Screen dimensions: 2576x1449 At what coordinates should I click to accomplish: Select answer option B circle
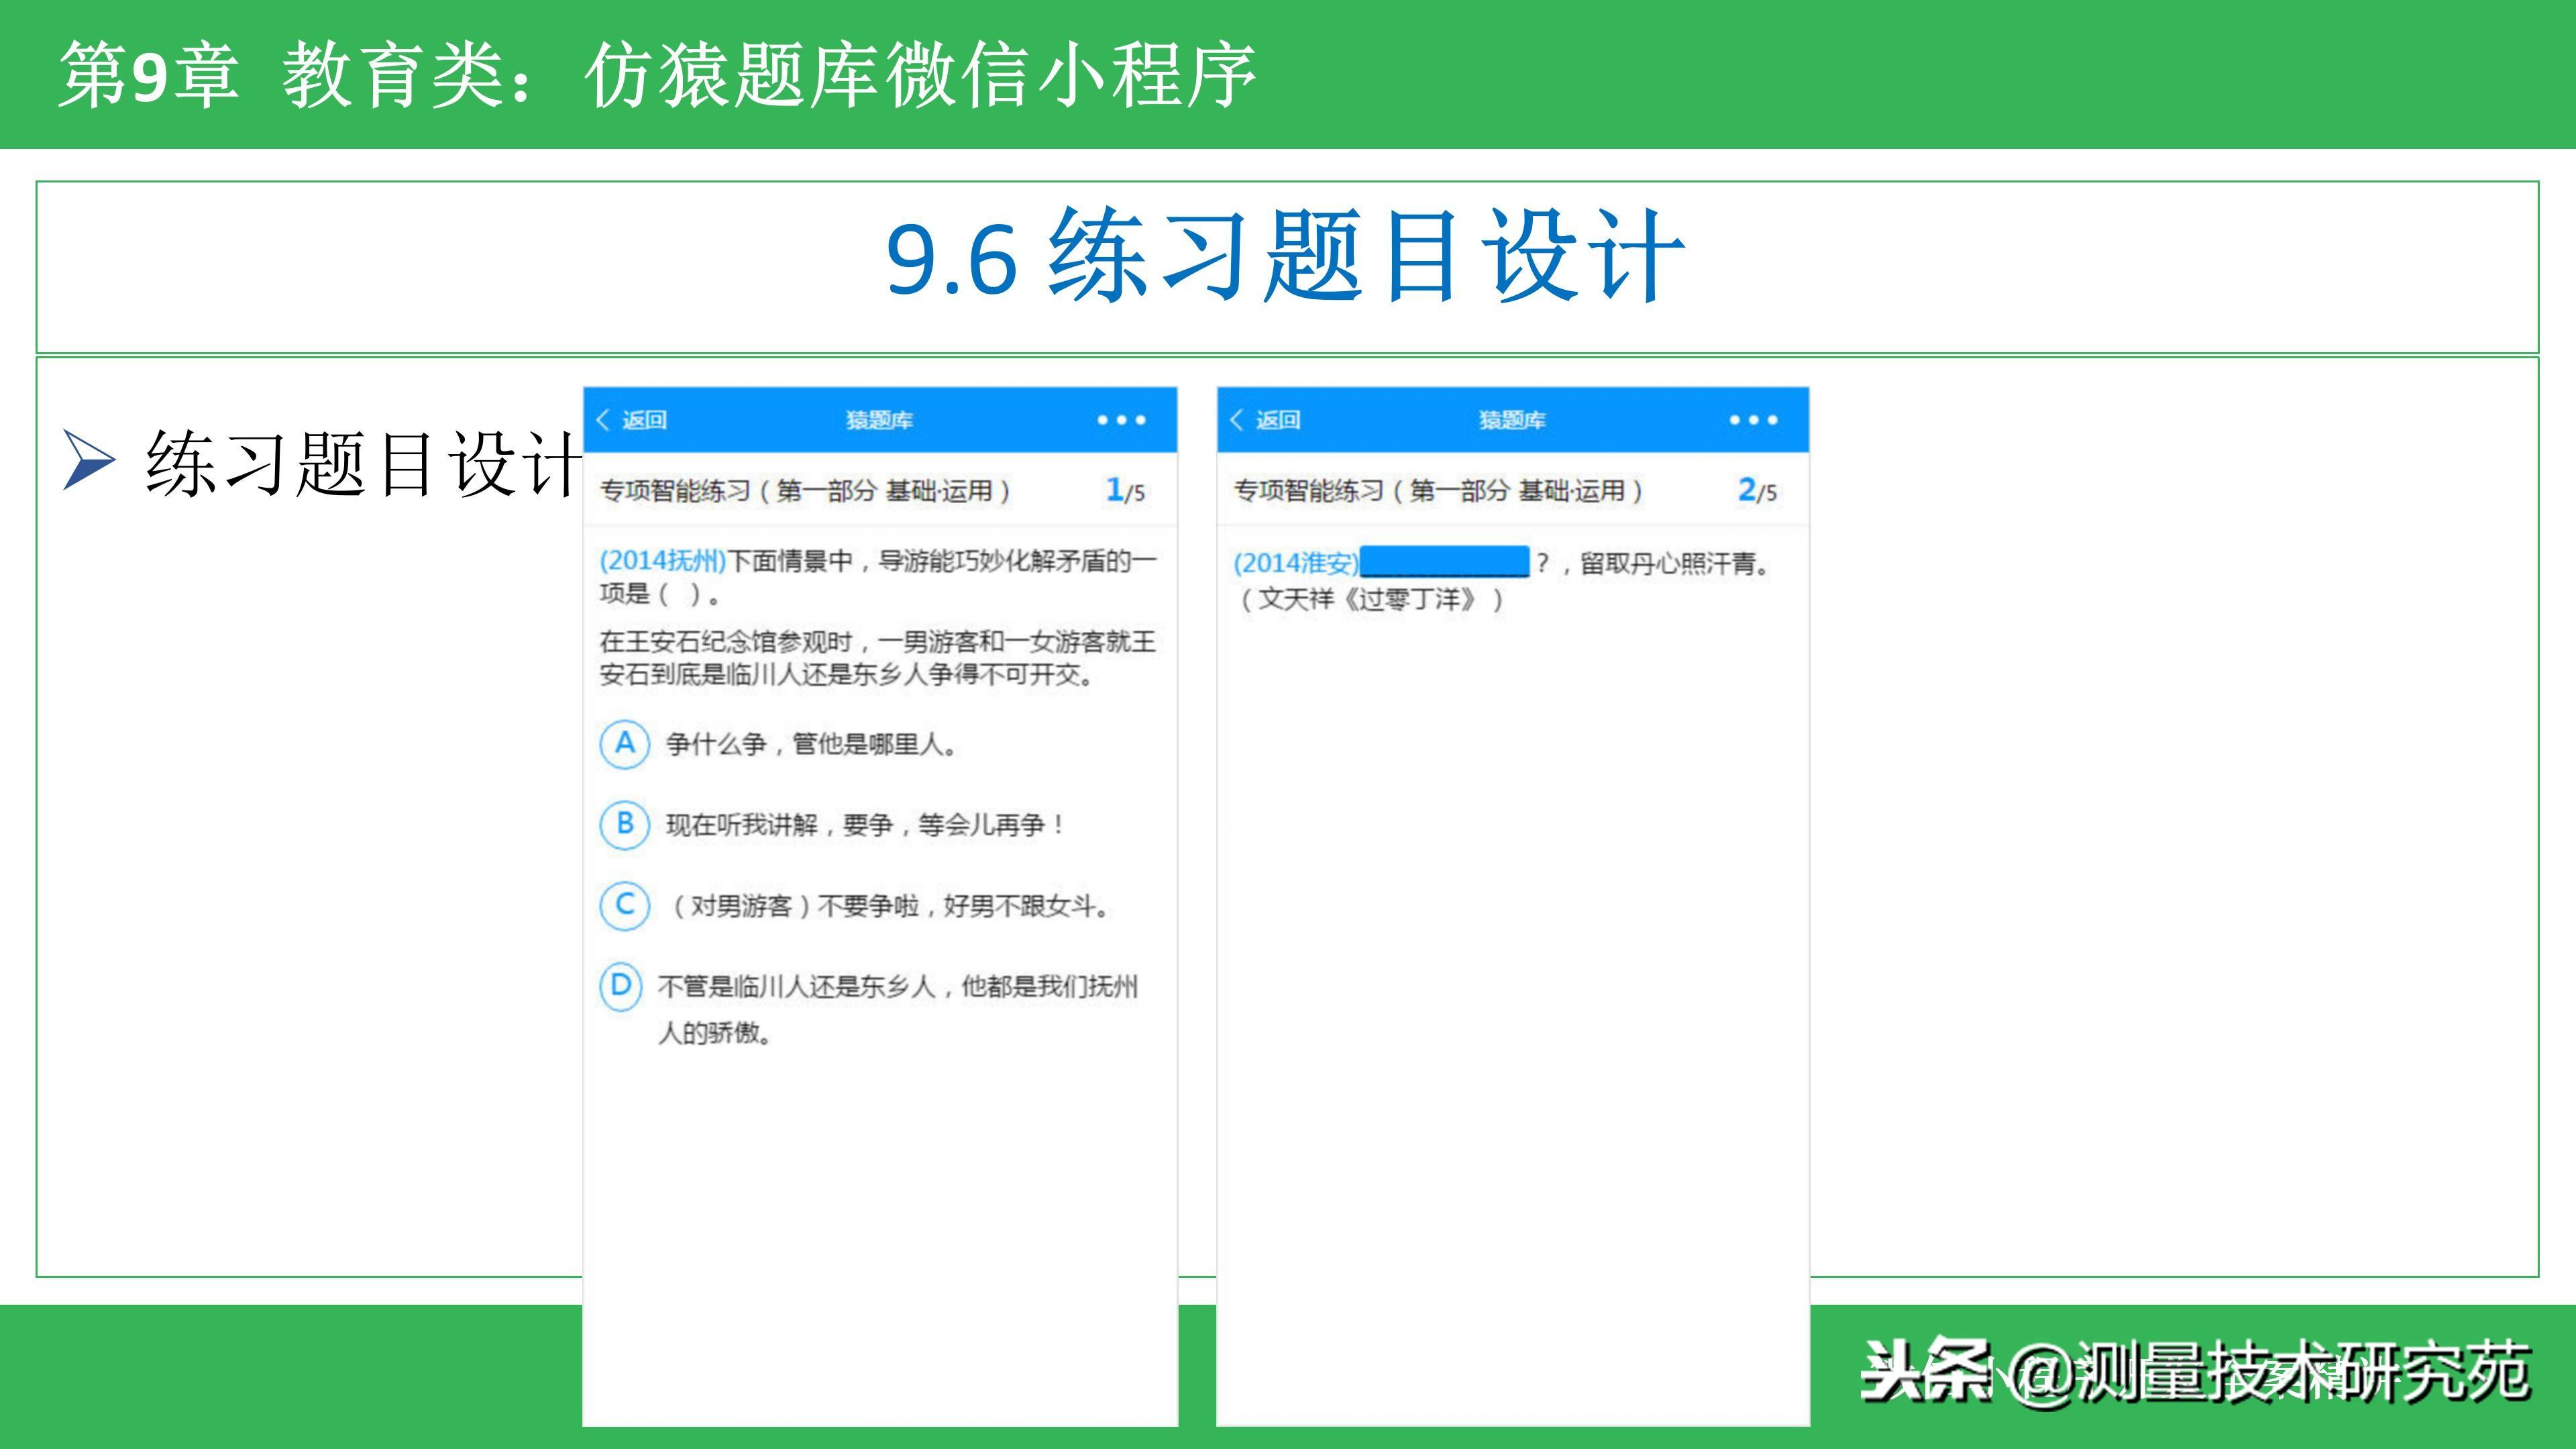tap(625, 825)
